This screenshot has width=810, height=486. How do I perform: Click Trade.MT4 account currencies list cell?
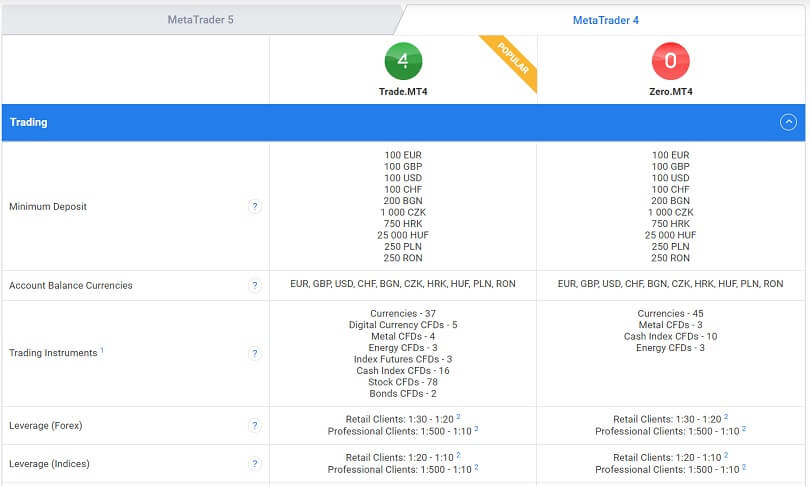tap(403, 284)
